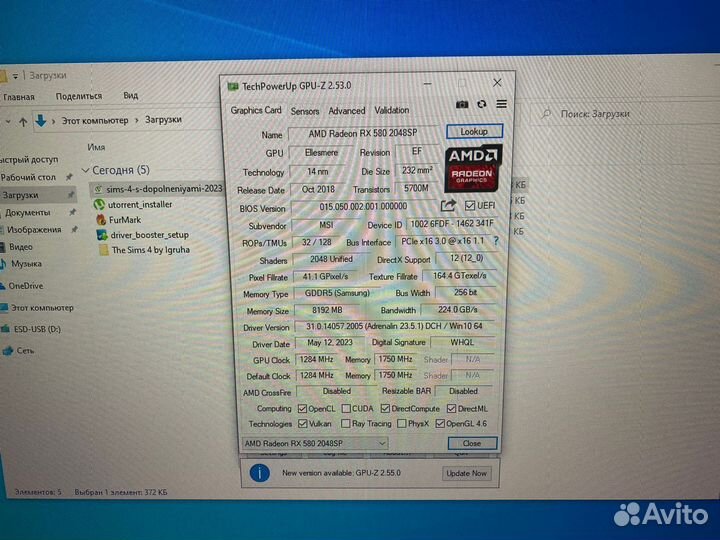
Task: Switch to the Validation tab
Action: tap(392, 110)
